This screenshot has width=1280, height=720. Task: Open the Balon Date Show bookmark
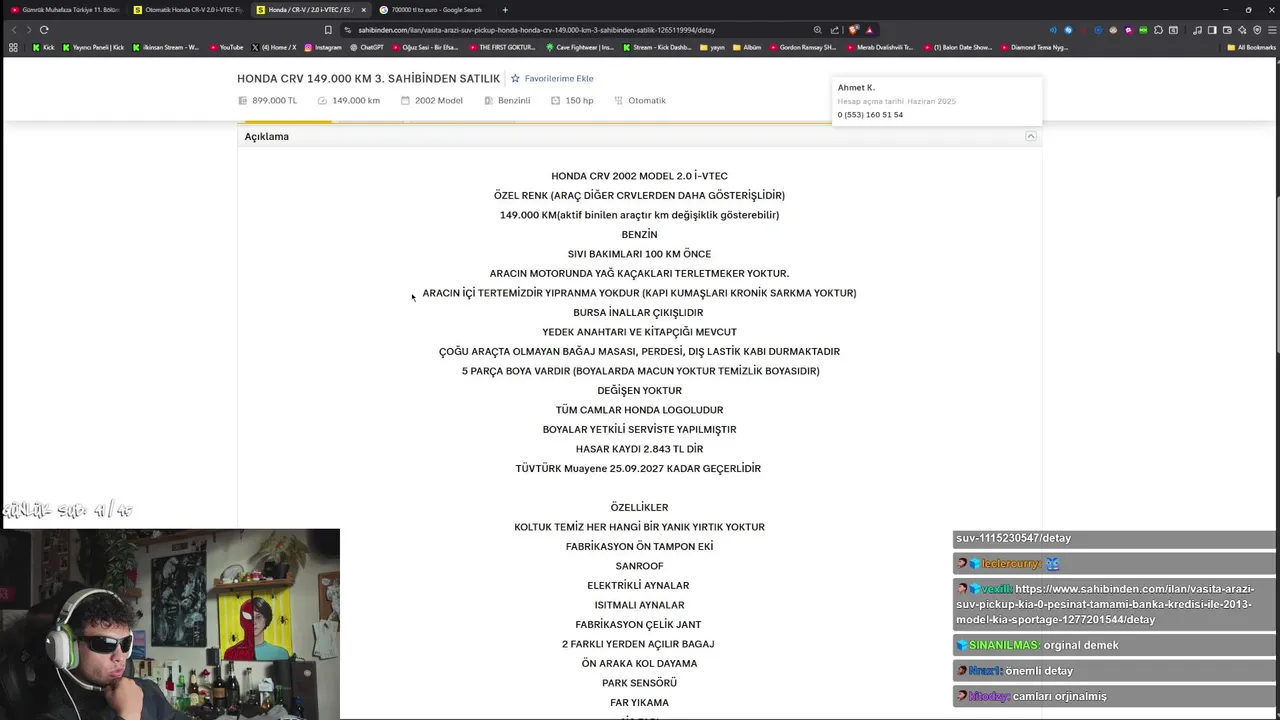pyautogui.click(x=957, y=47)
